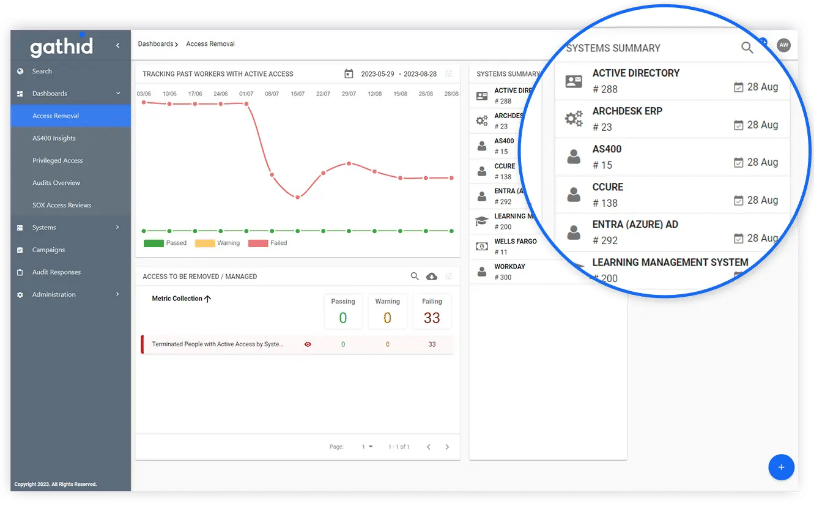Click the upward sort arrow next to Metric Collection
Viewport: 814px width, 520px height.
tap(208, 299)
